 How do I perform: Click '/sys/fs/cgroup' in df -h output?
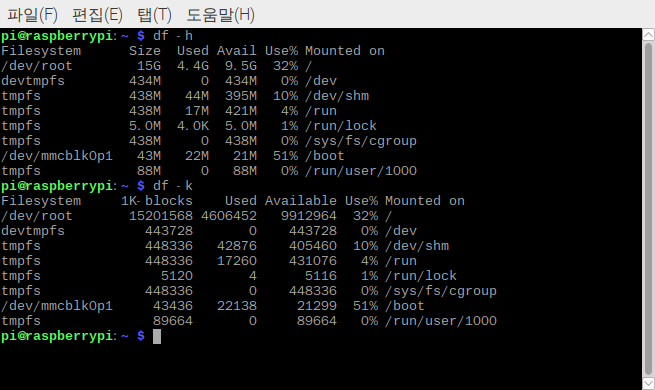point(361,141)
